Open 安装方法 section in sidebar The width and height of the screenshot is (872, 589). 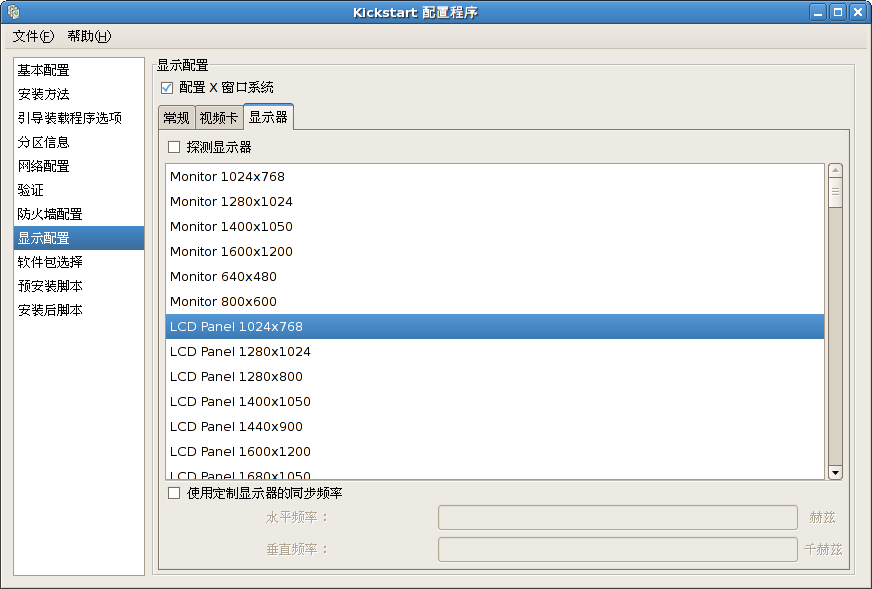79,94
